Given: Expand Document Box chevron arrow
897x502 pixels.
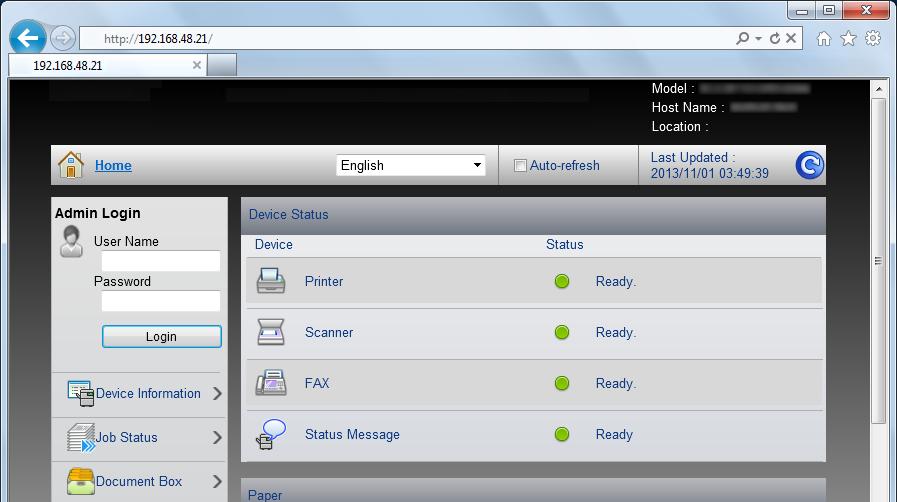Looking at the screenshot, I should coord(217,481).
